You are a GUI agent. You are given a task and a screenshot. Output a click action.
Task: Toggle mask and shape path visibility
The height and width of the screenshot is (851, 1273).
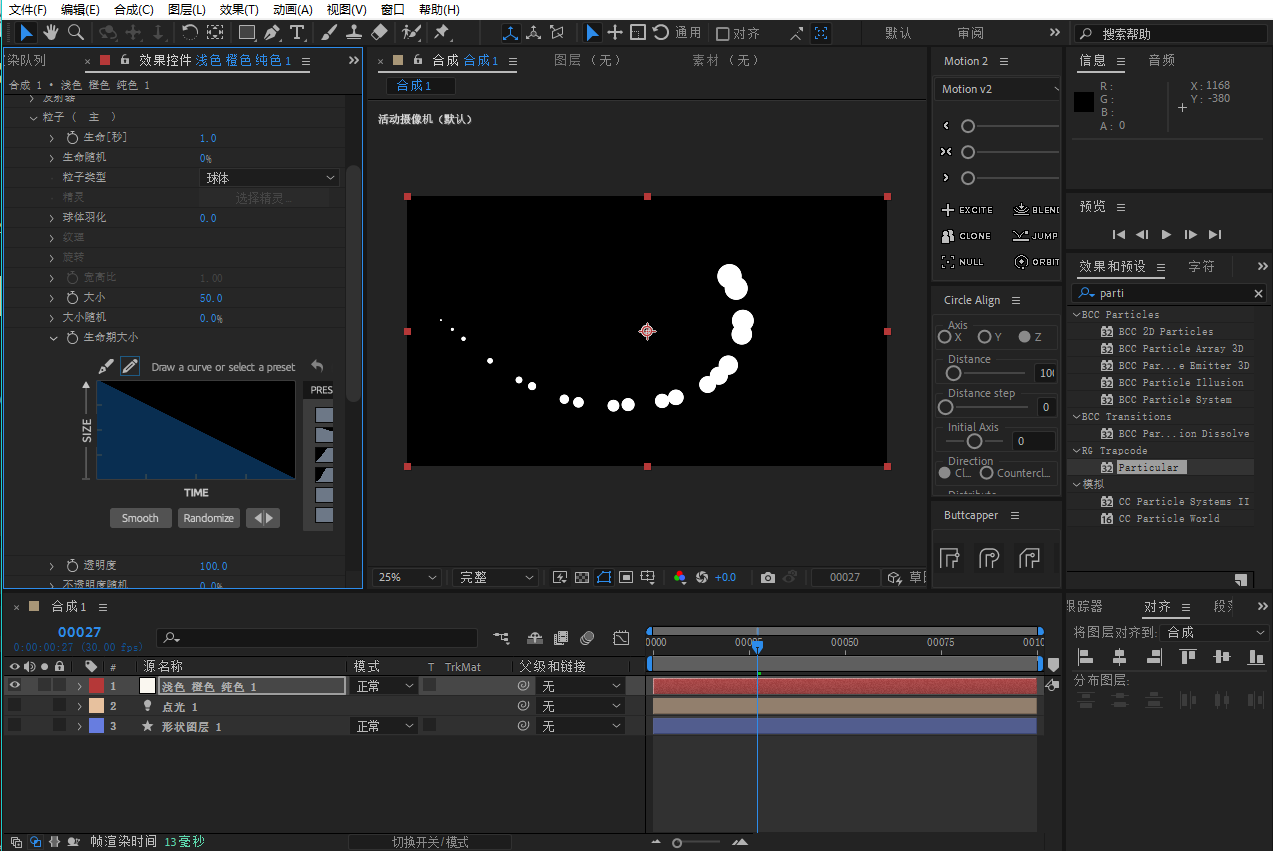tap(603, 578)
